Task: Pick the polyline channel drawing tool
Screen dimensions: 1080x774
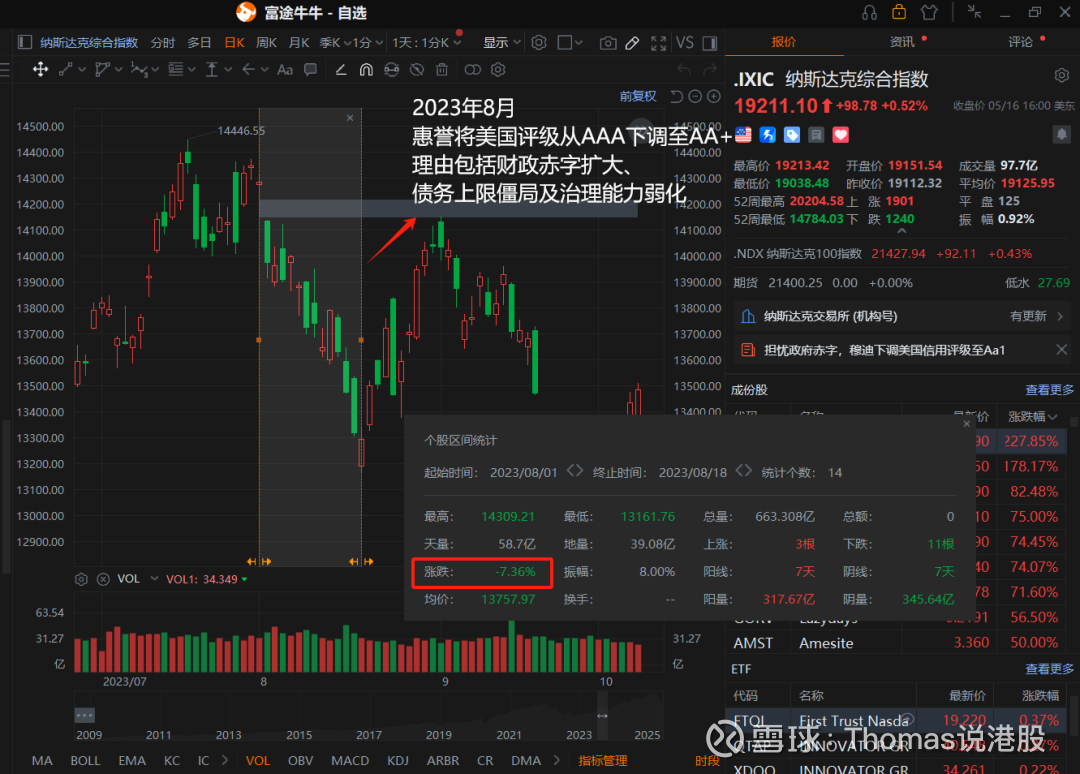Action: coord(103,70)
